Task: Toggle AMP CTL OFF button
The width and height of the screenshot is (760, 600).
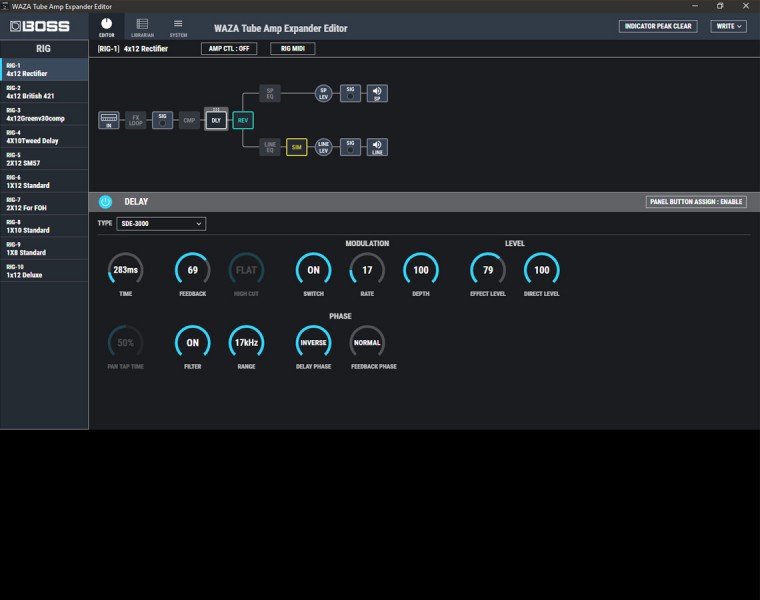Action: [229, 48]
